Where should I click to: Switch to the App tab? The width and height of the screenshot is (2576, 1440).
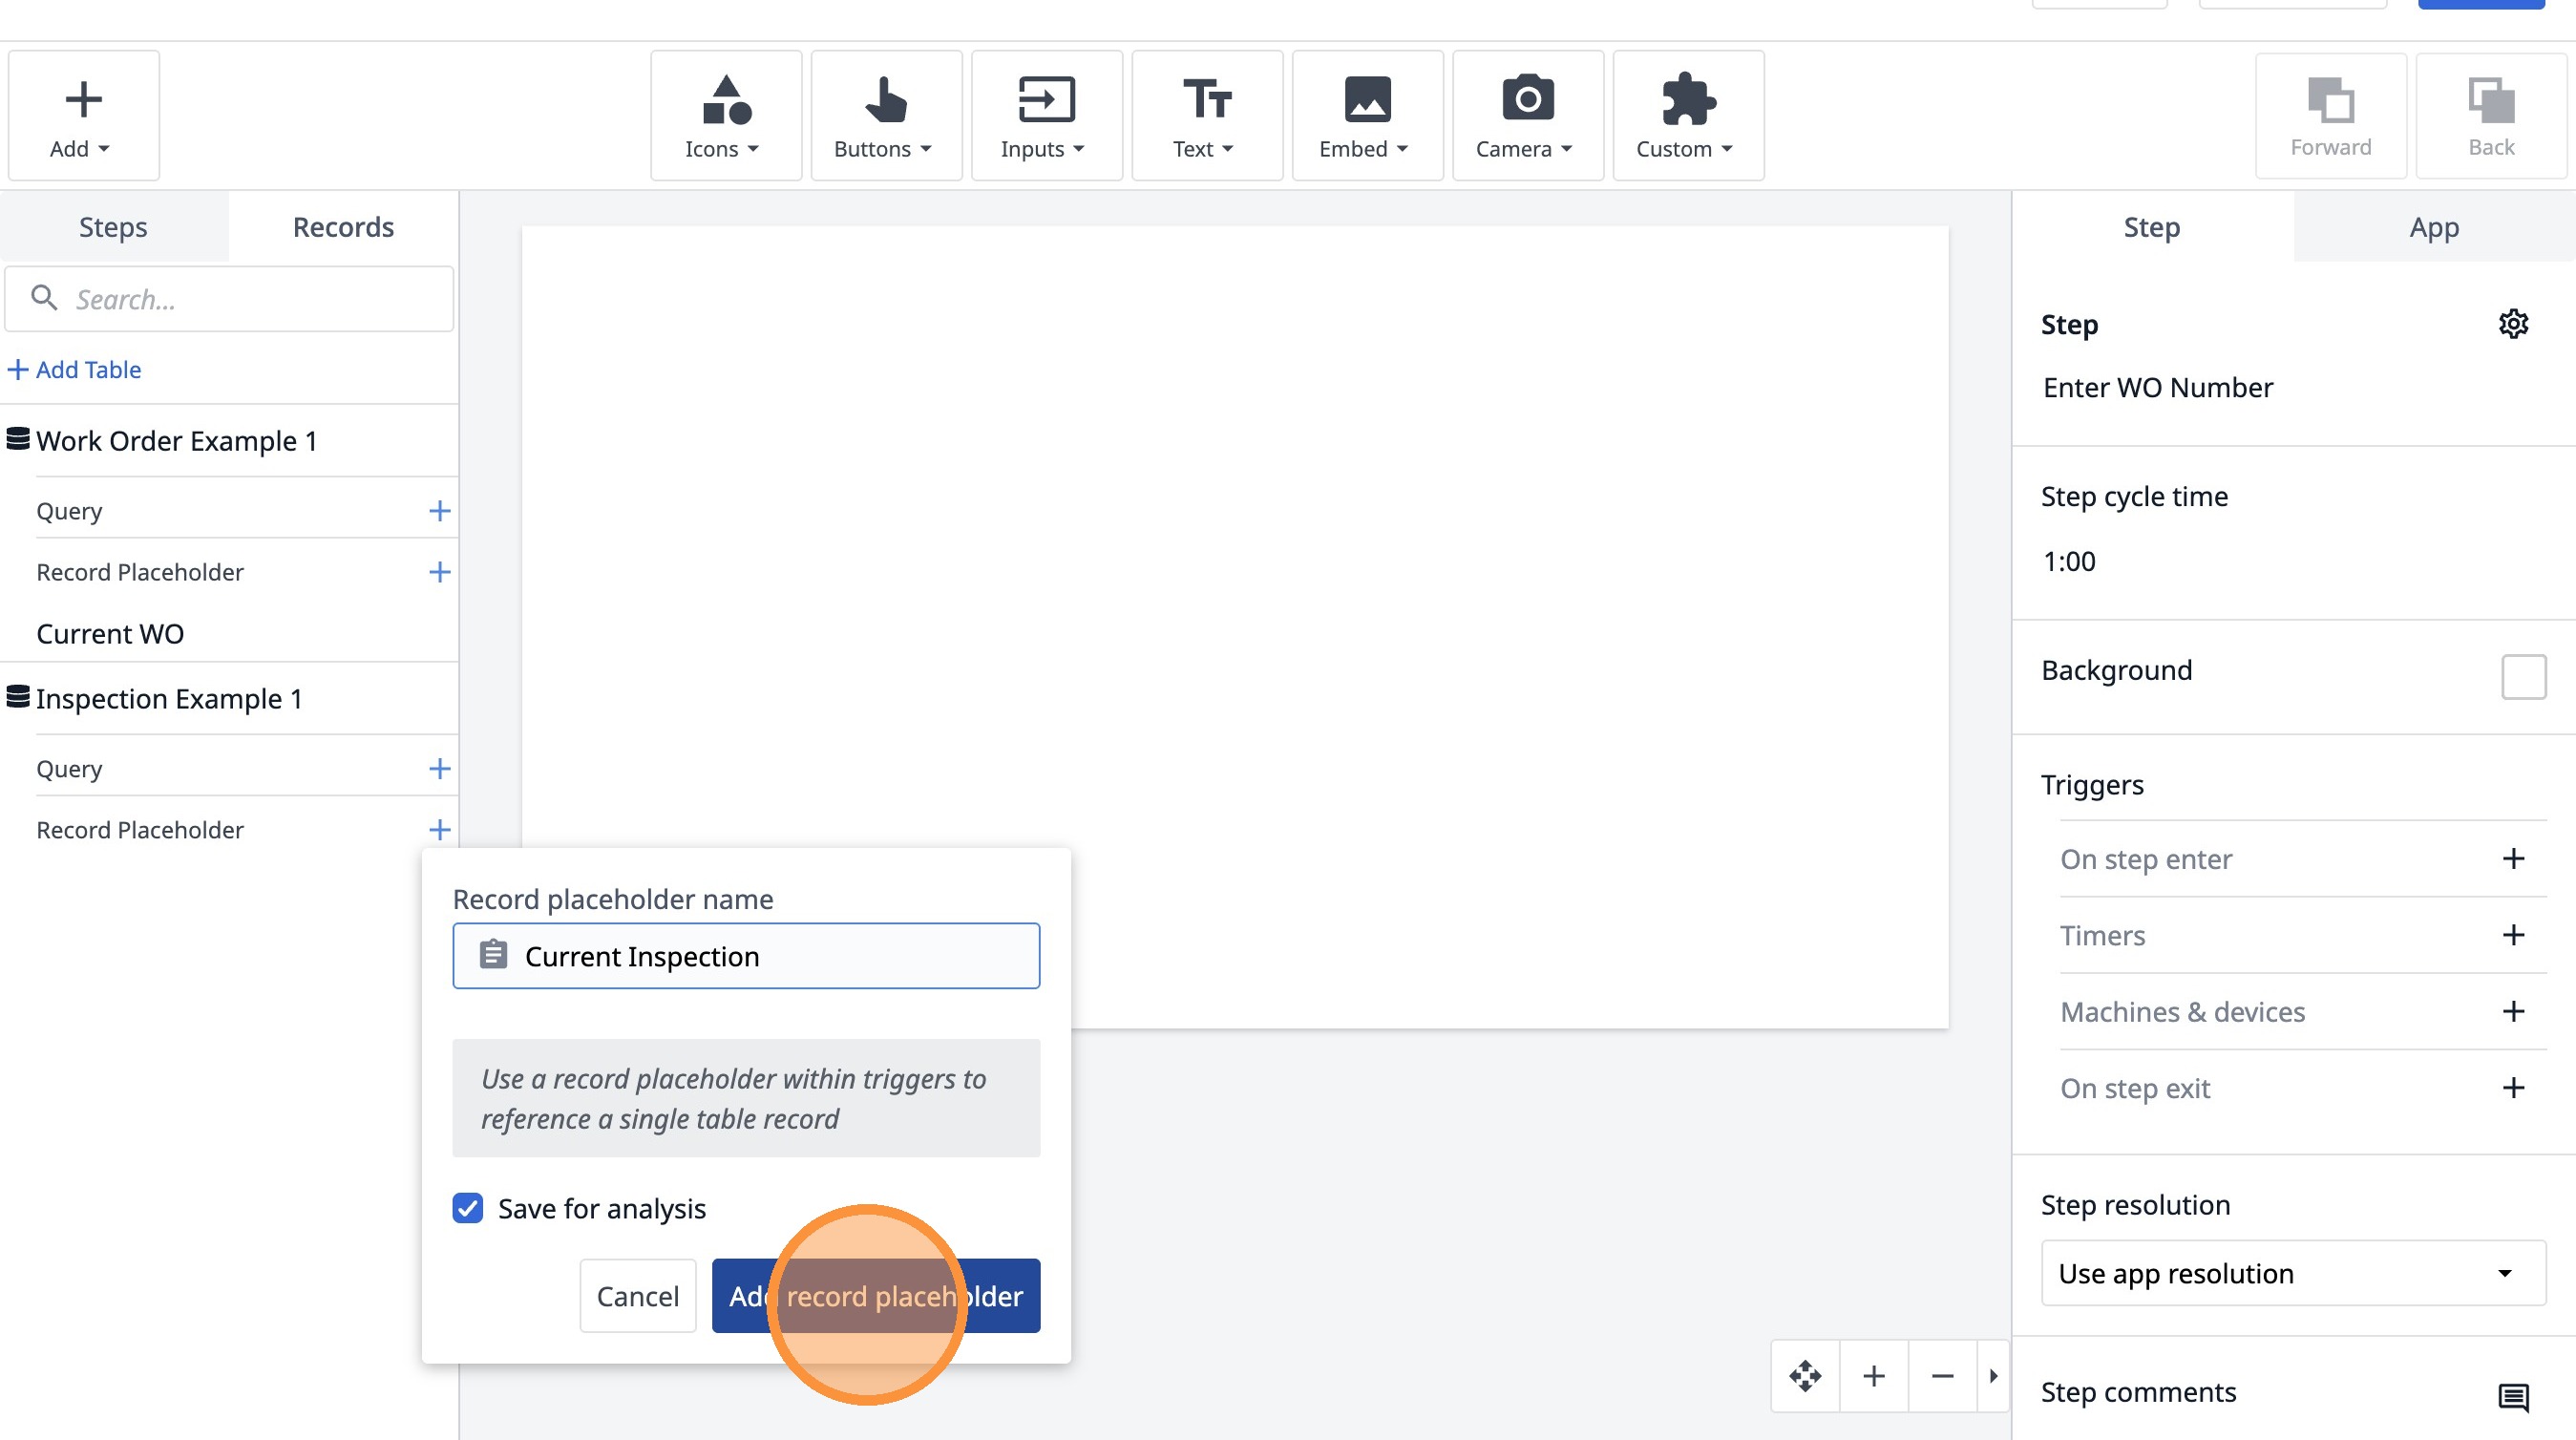pyautogui.click(x=2433, y=227)
